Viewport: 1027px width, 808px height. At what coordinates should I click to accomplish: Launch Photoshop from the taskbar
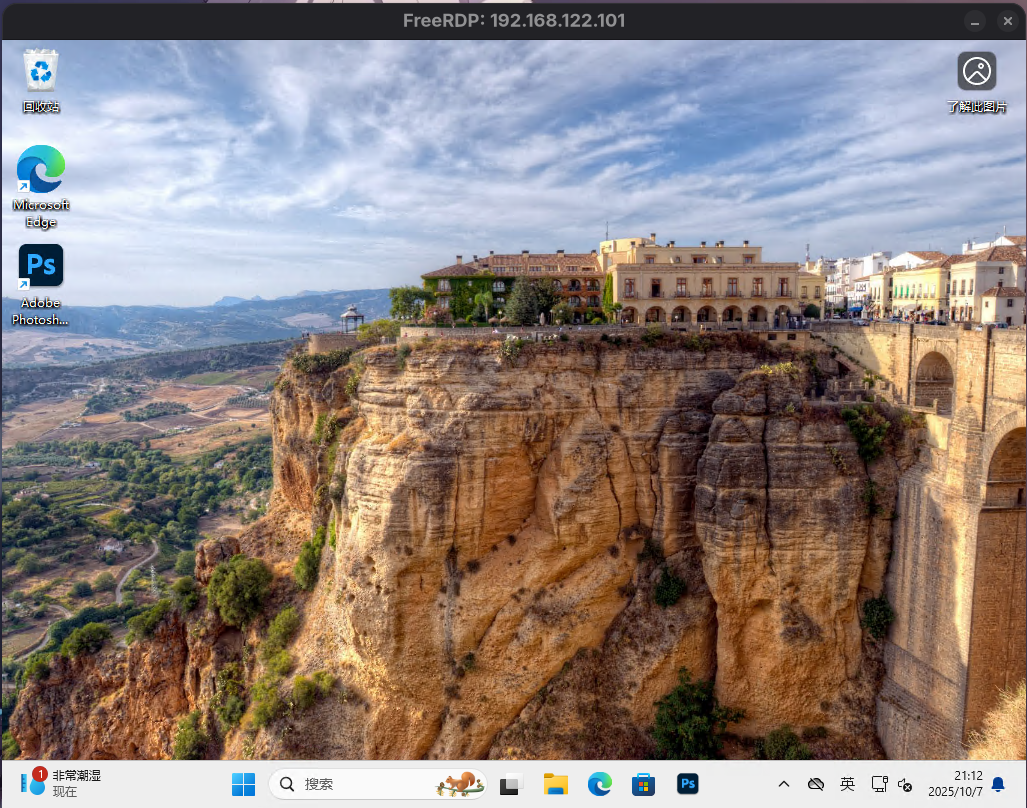(687, 785)
